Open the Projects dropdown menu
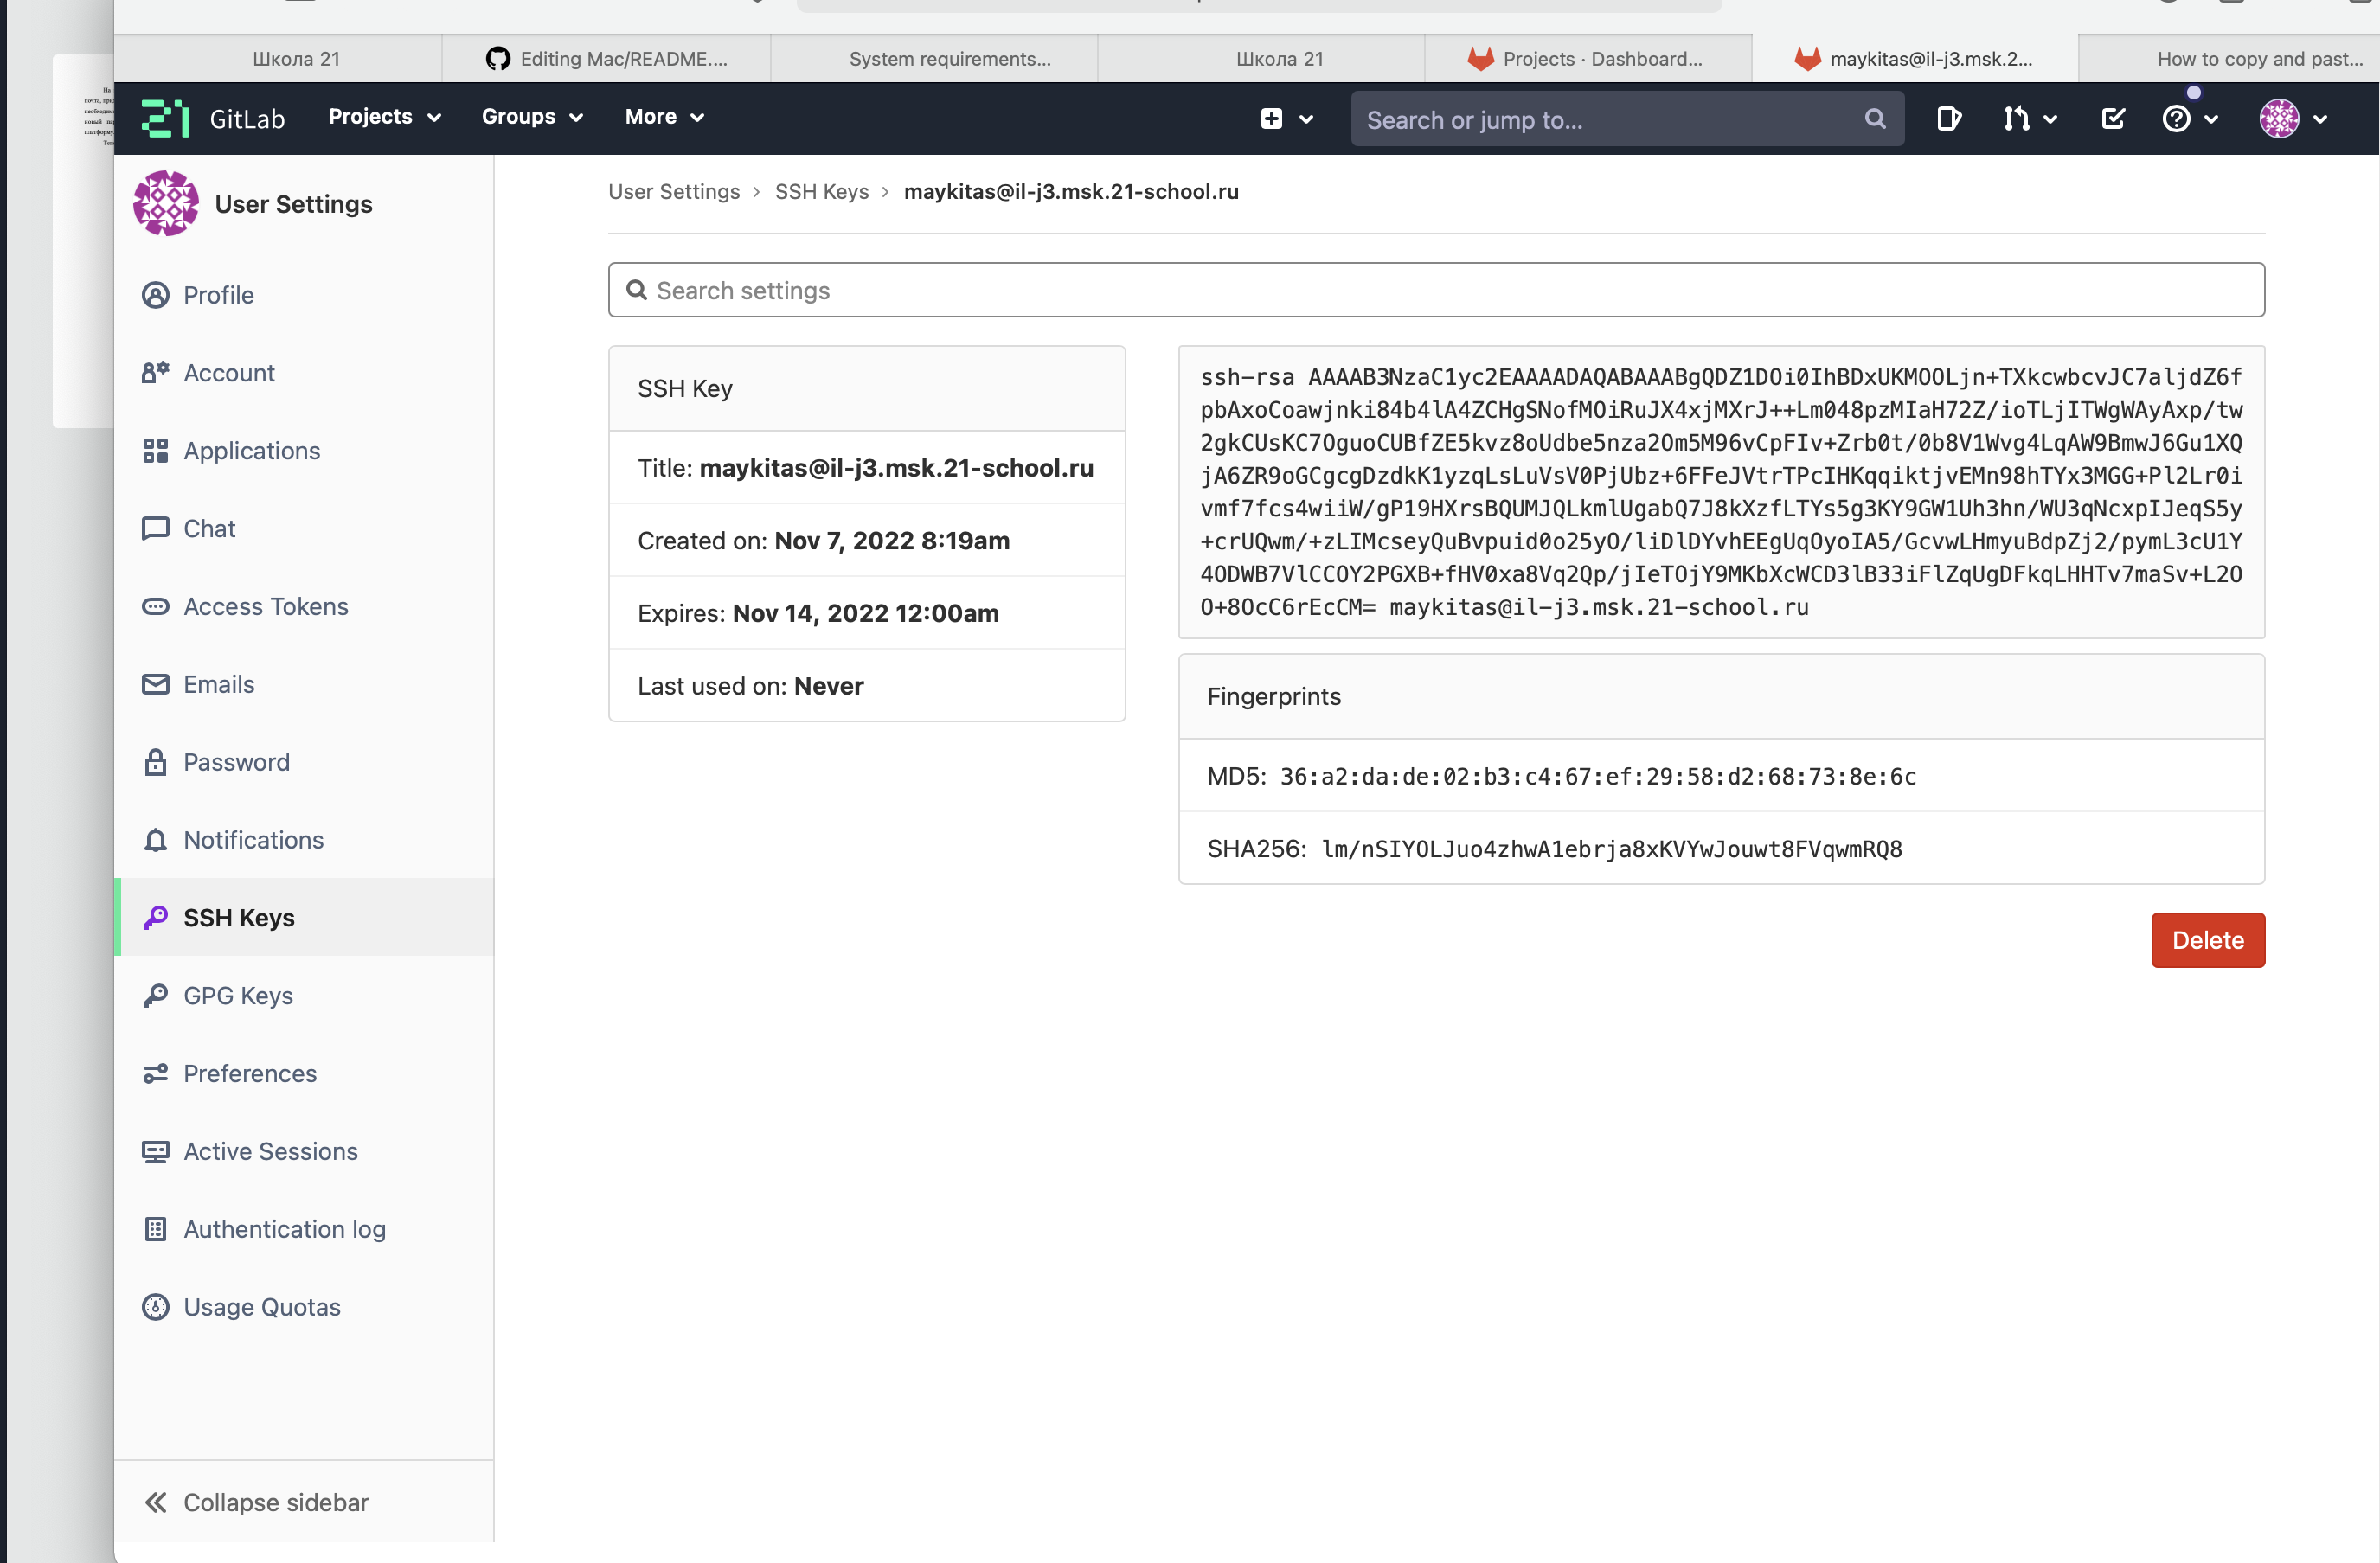The image size is (2380, 1563). click(383, 117)
